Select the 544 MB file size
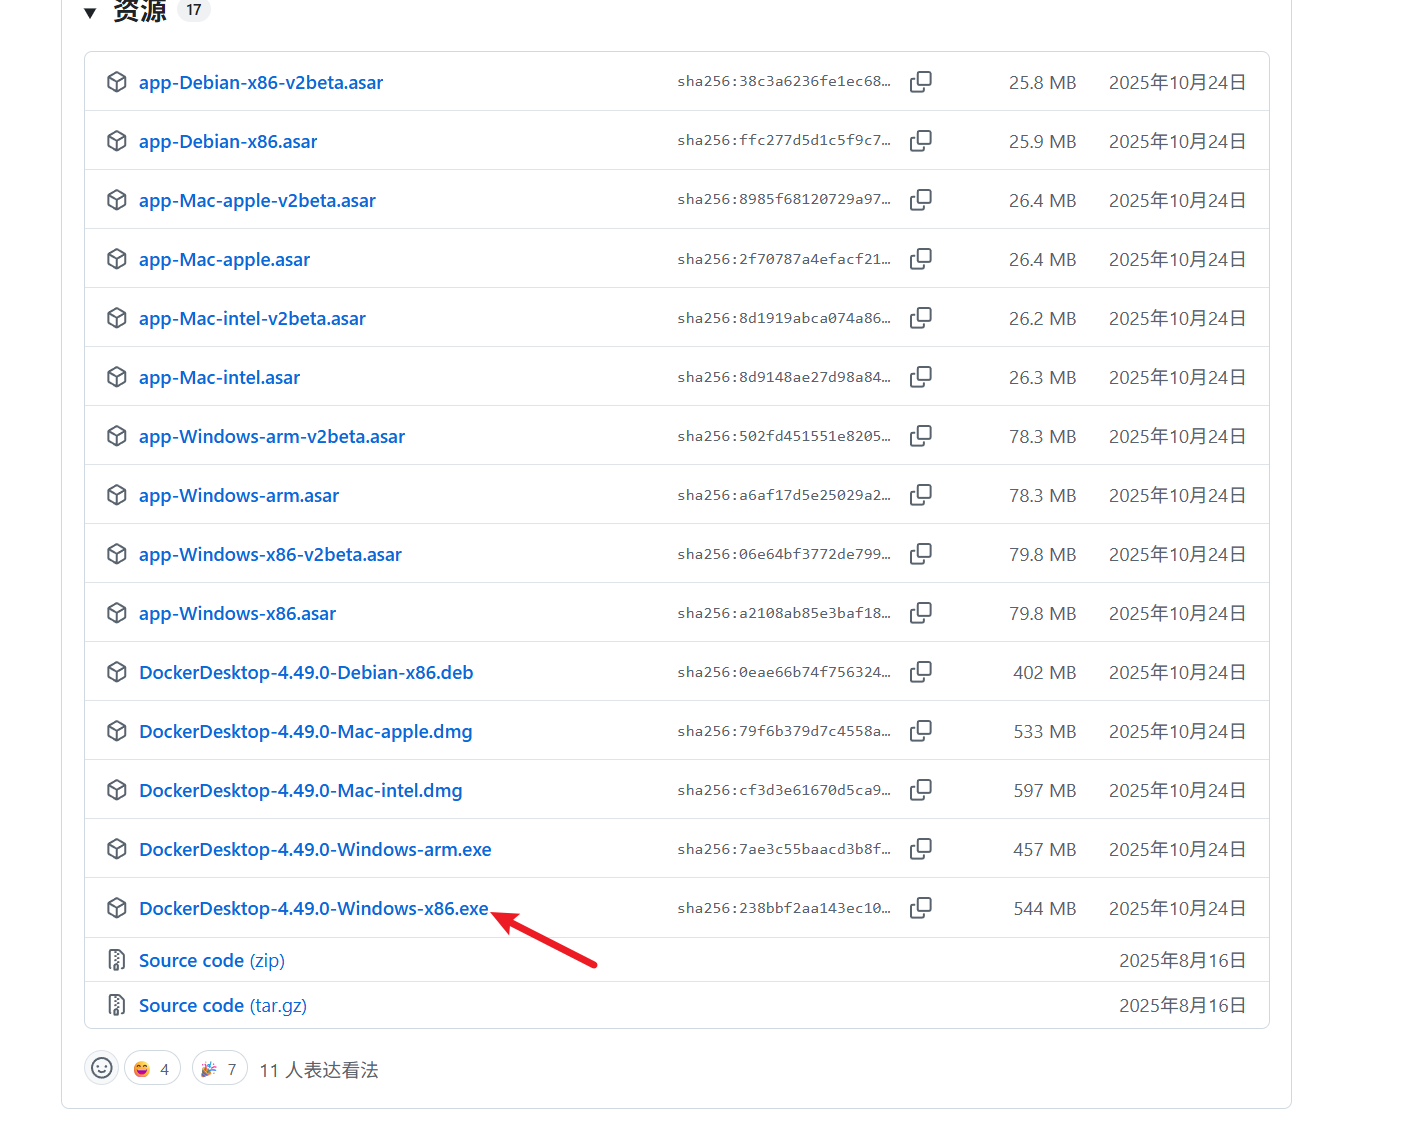 pyautogui.click(x=1045, y=909)
